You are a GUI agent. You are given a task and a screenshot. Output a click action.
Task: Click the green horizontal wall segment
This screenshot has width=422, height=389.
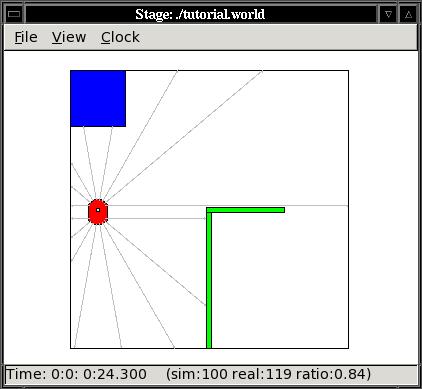pyautogui.click(x=246, y=210)
